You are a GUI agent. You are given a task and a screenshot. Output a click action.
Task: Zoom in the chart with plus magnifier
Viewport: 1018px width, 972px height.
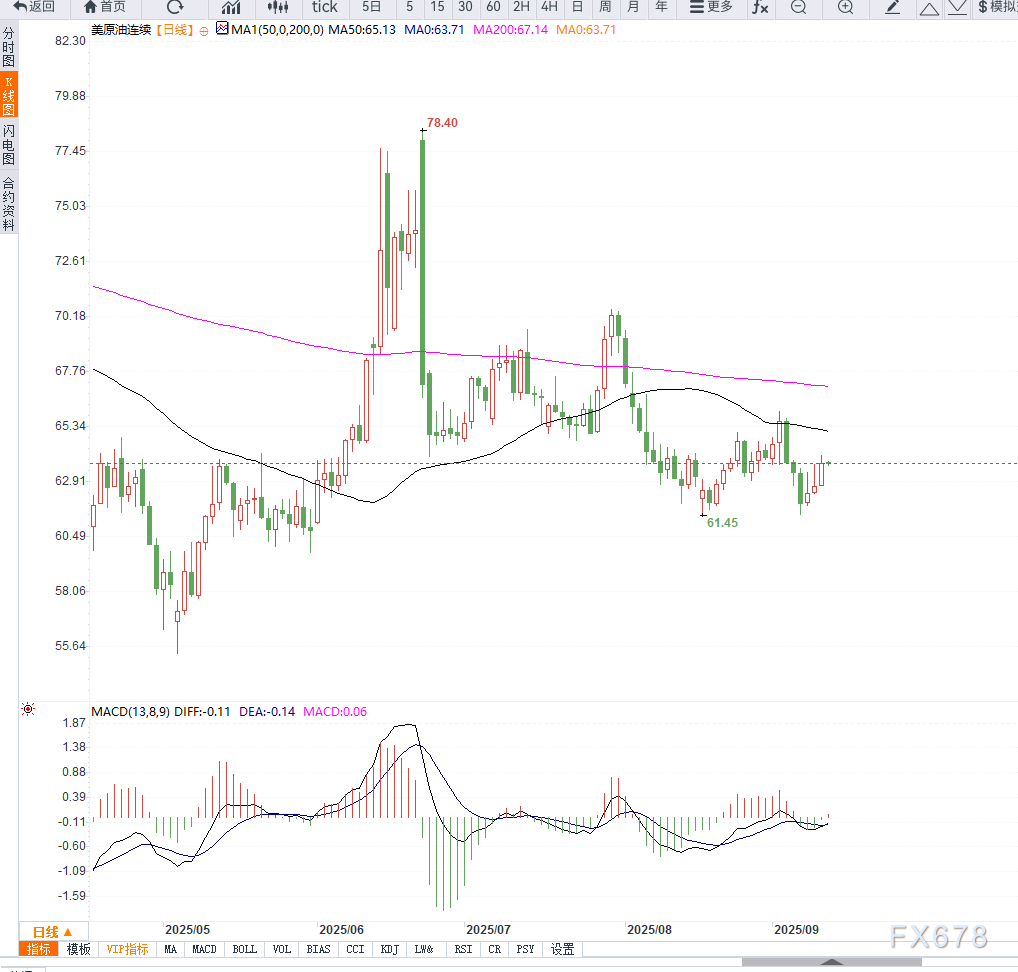click(845, 7)
